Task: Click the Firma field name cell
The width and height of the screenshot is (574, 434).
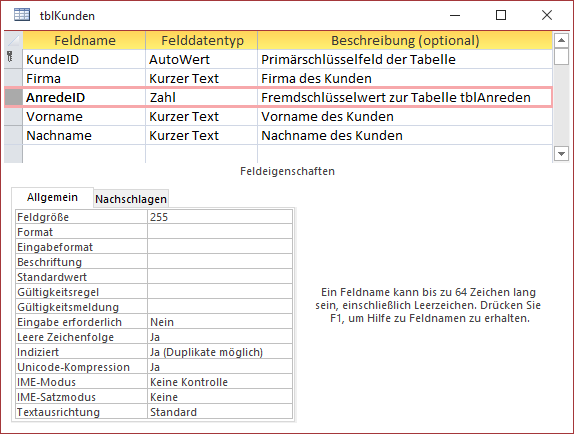Action: [x=84, y=78]
